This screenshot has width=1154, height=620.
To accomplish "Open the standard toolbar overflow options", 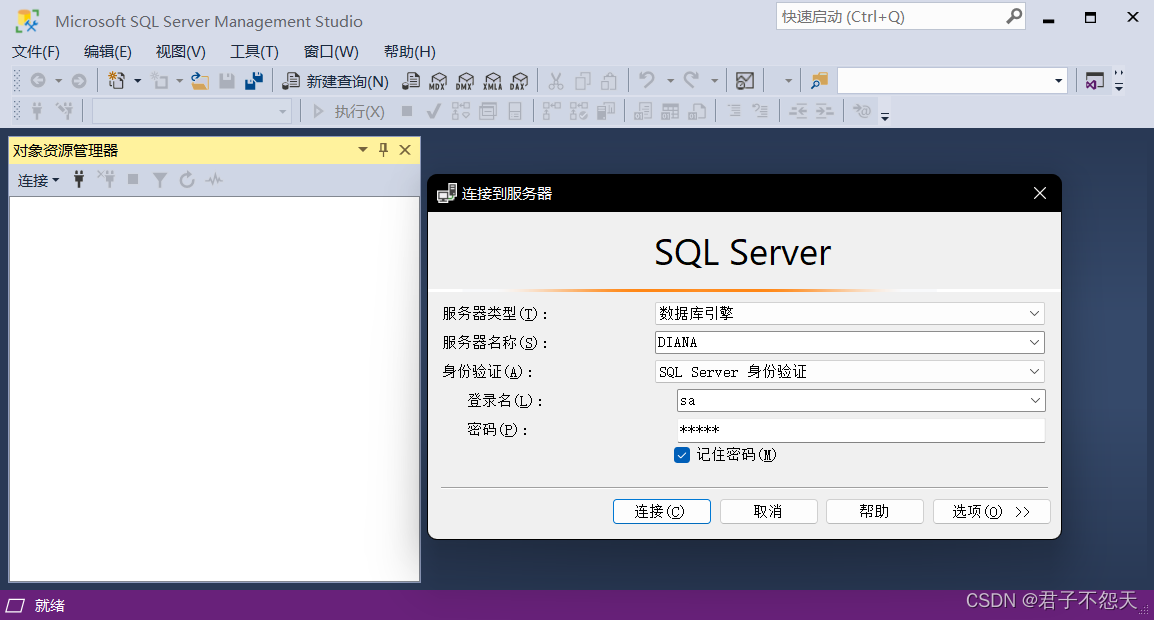I will click(x=1119, y=80).
